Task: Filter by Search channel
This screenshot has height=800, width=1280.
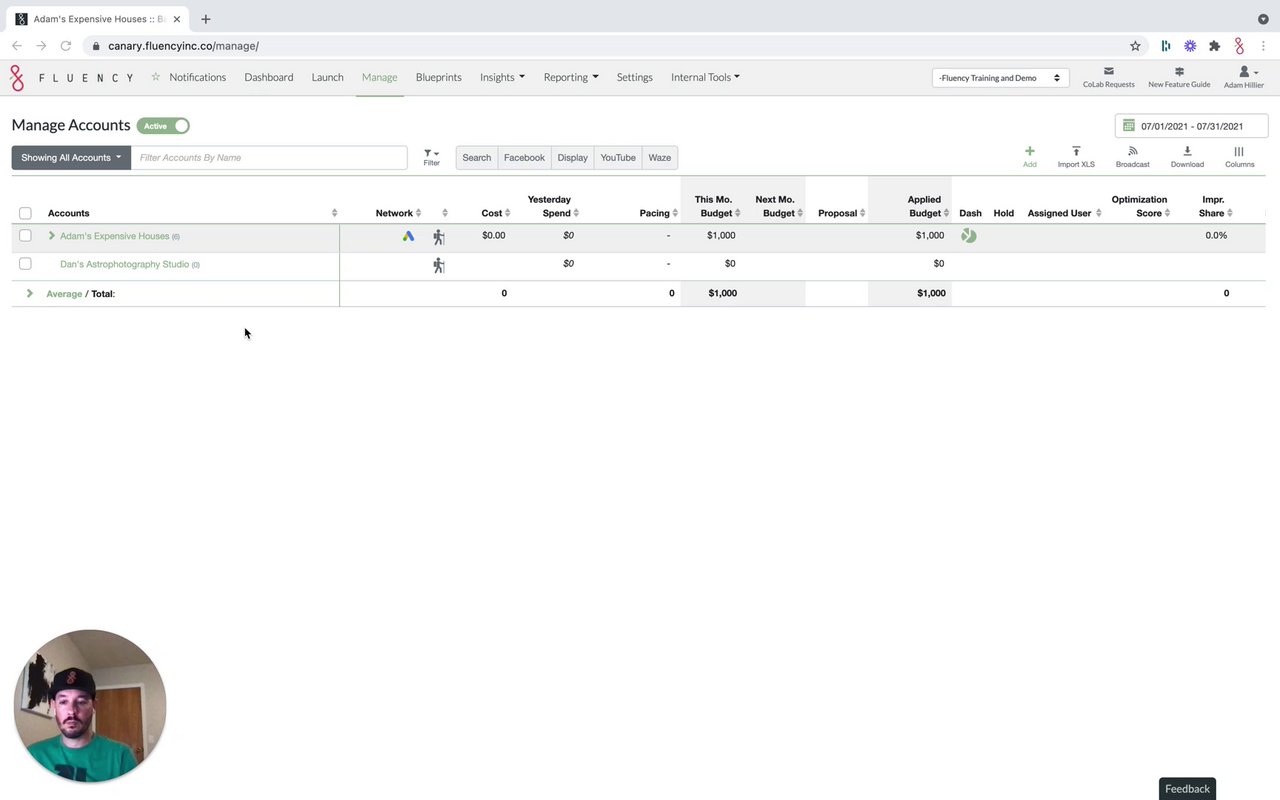Action: pos(477,157)
